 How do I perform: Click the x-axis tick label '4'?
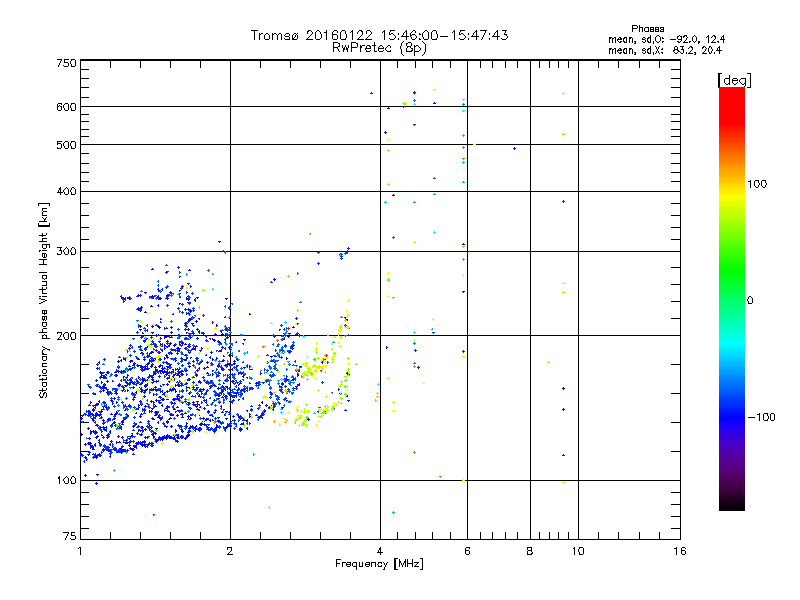pos(380,551)
